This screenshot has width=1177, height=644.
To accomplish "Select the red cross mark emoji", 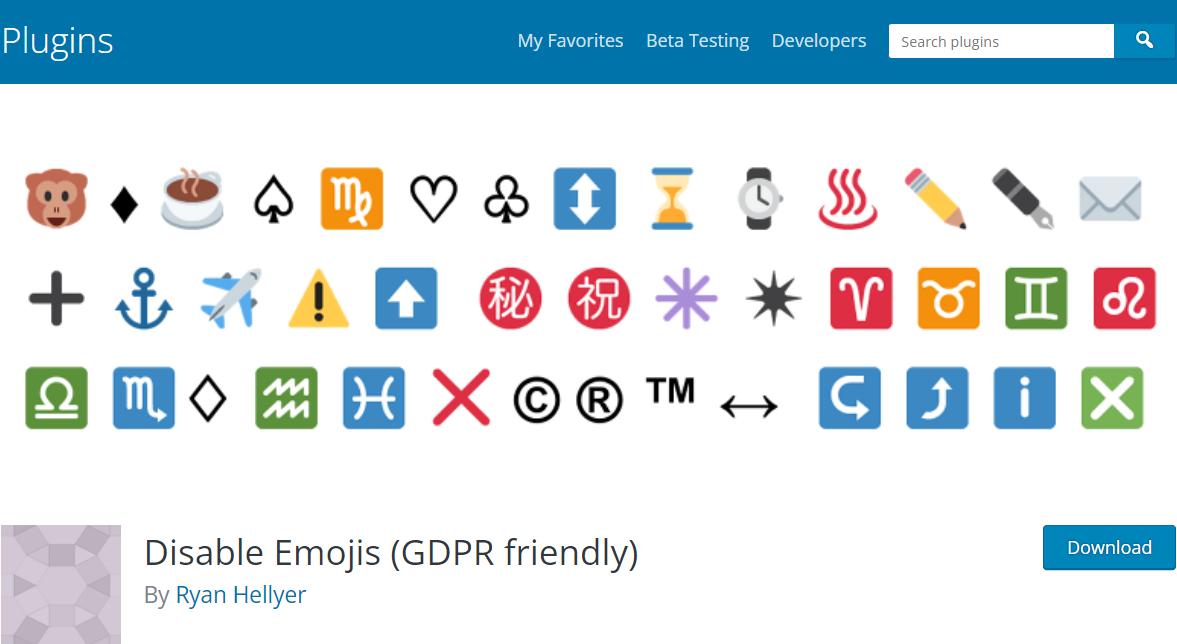I will click(x=461, y=397).
